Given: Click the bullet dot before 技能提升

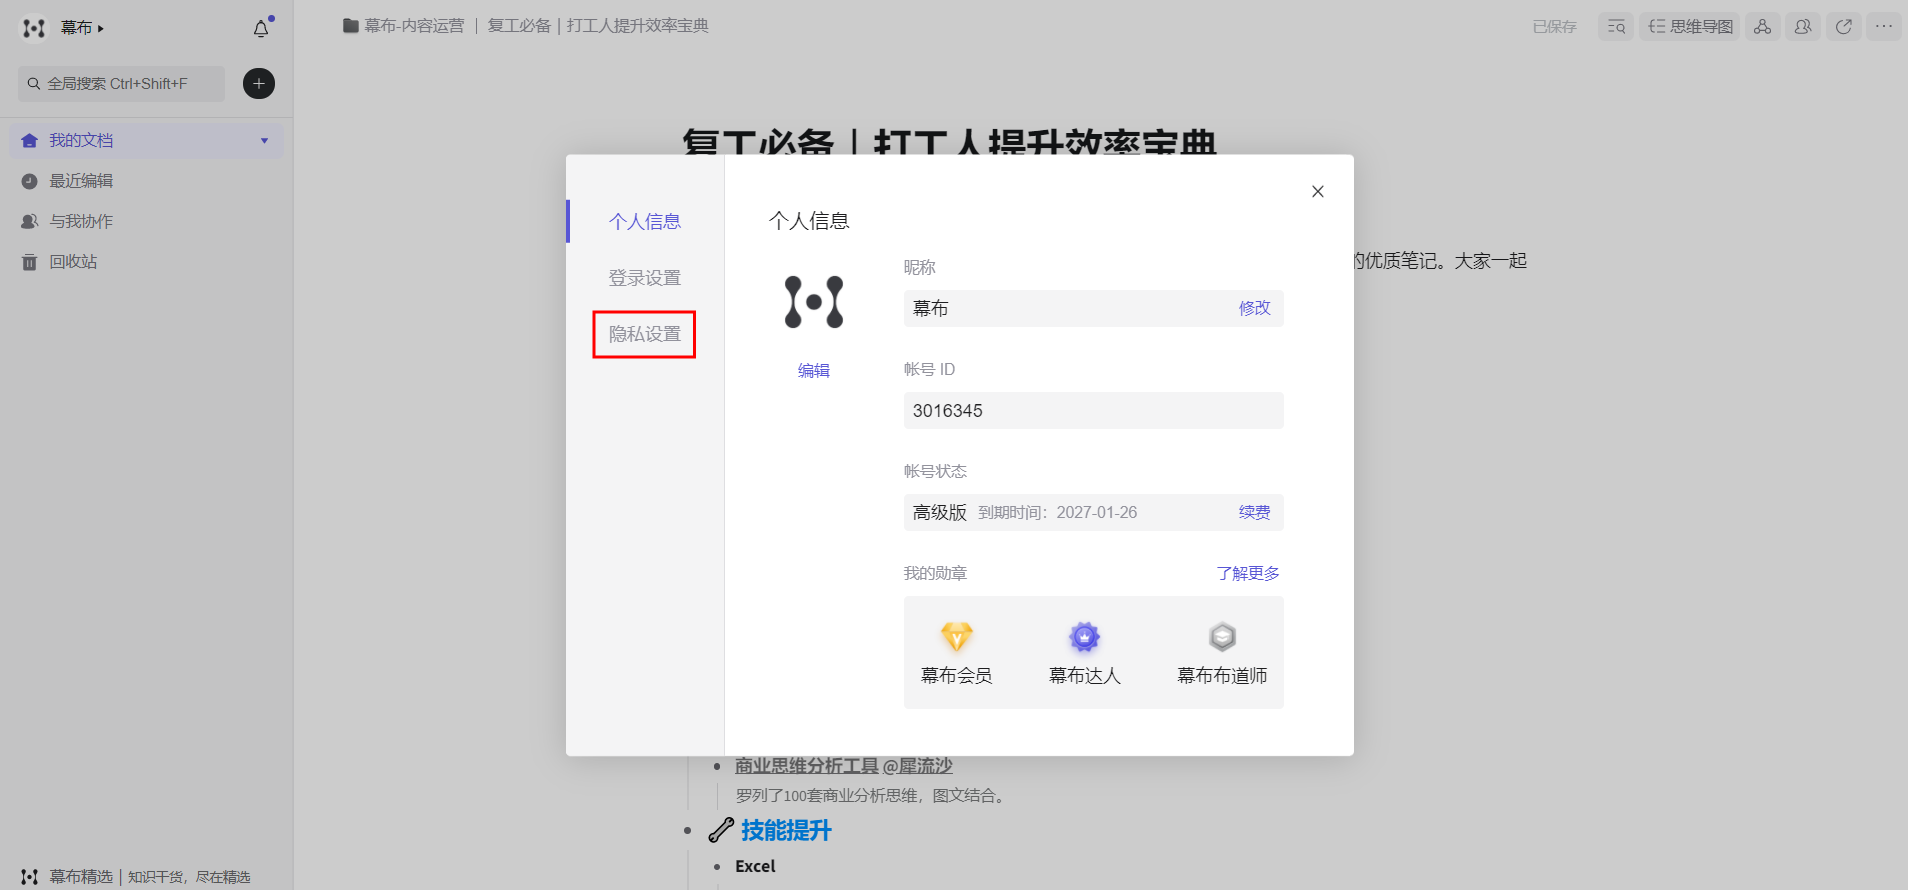Looking at the screenshot, I should [x=687, y=831].
